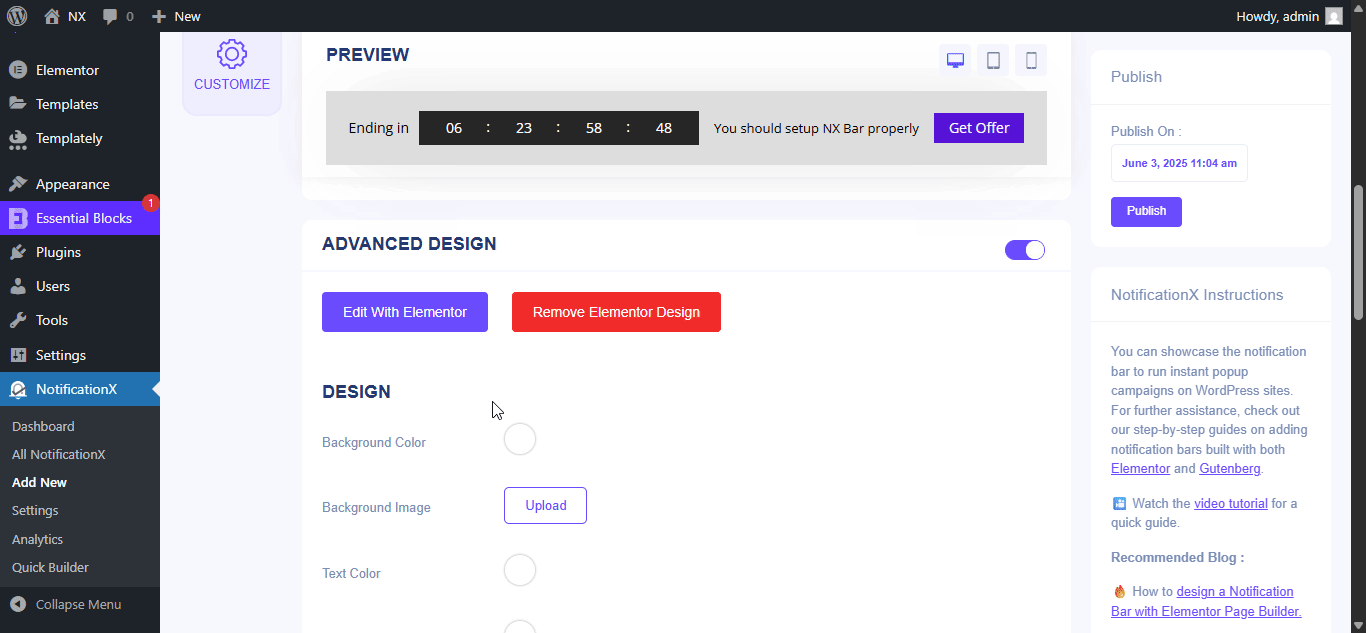This screenshot has width=1366, height=633.
Task: Open the Essential Blocks menu
Action: 80,218
